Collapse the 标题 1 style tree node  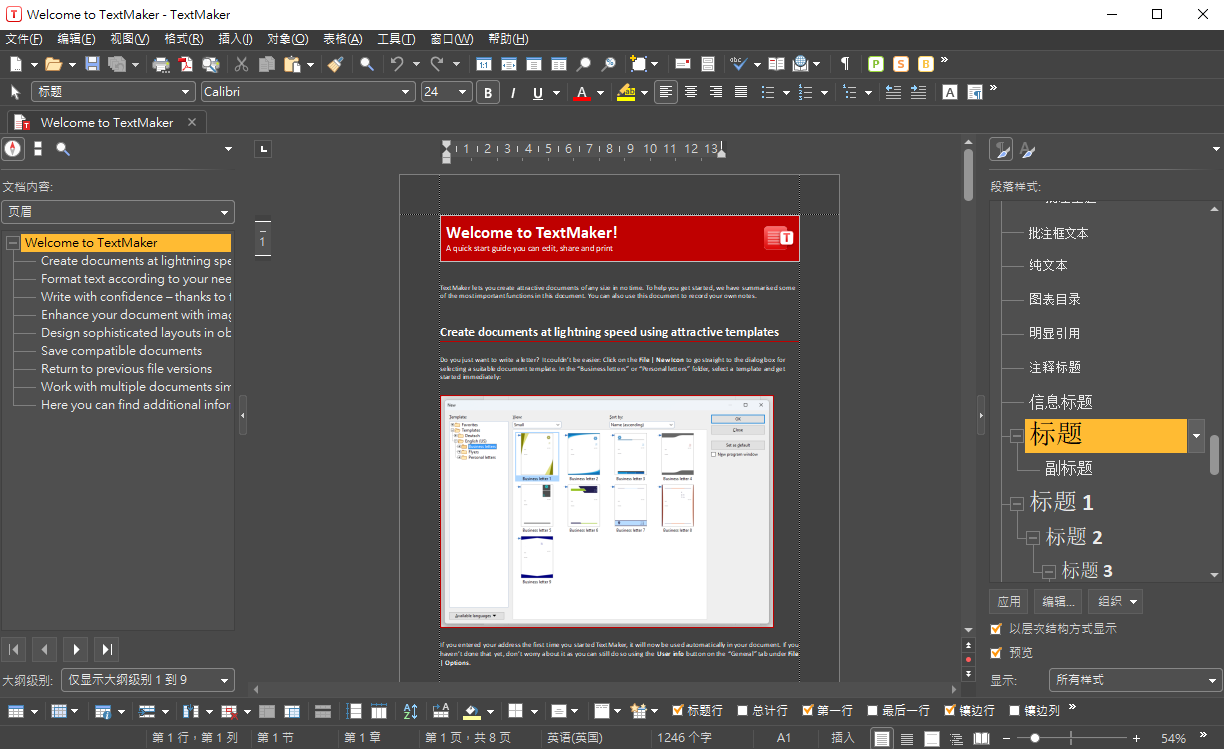(1017, 503)
